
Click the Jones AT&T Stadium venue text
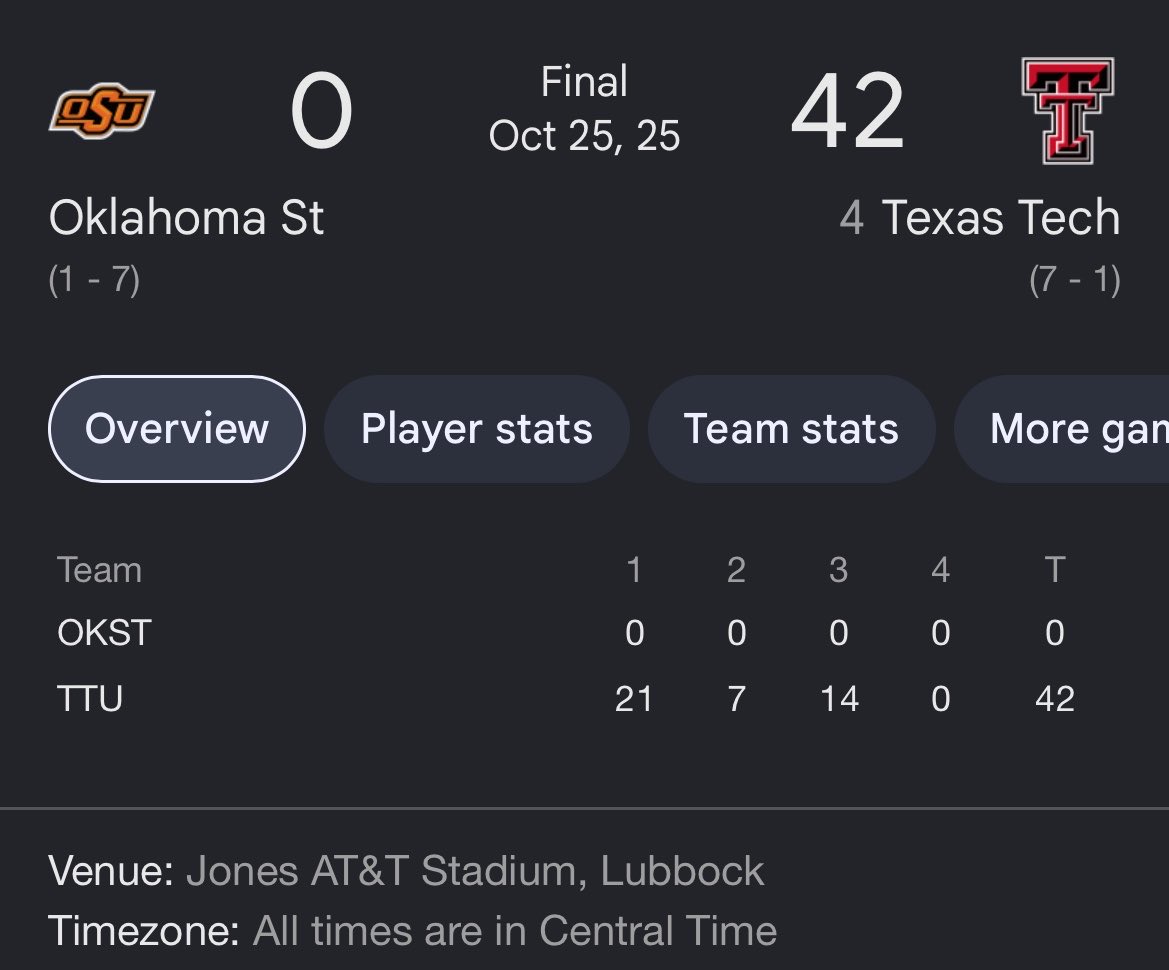click(x=476, y=870)
